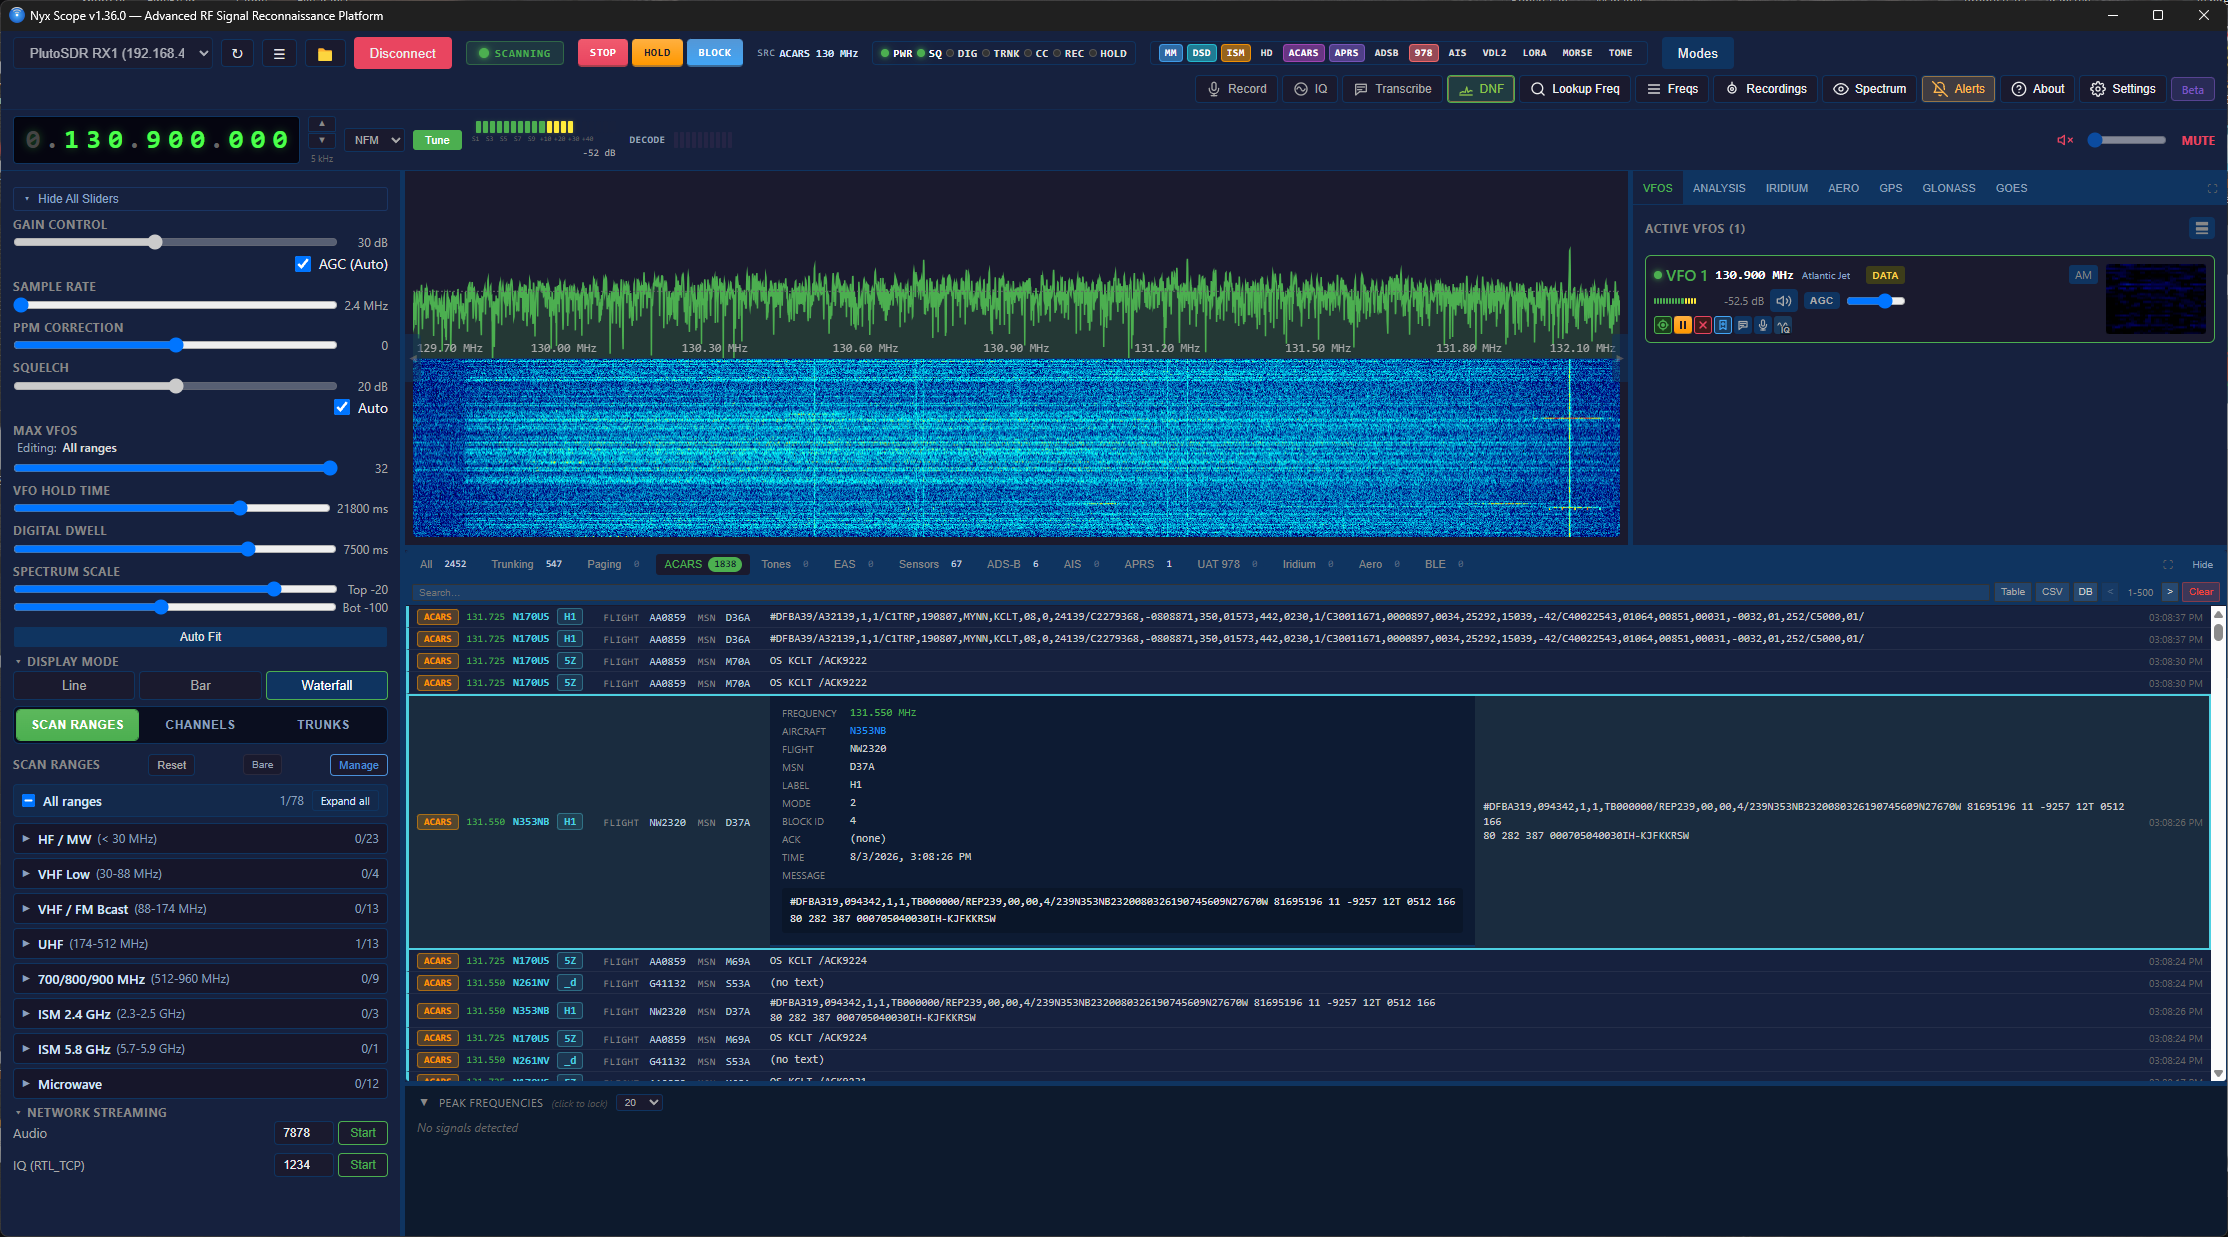Click the STOP scan button
Screen dimensions: 2228x1237
[x=603, y=53]
